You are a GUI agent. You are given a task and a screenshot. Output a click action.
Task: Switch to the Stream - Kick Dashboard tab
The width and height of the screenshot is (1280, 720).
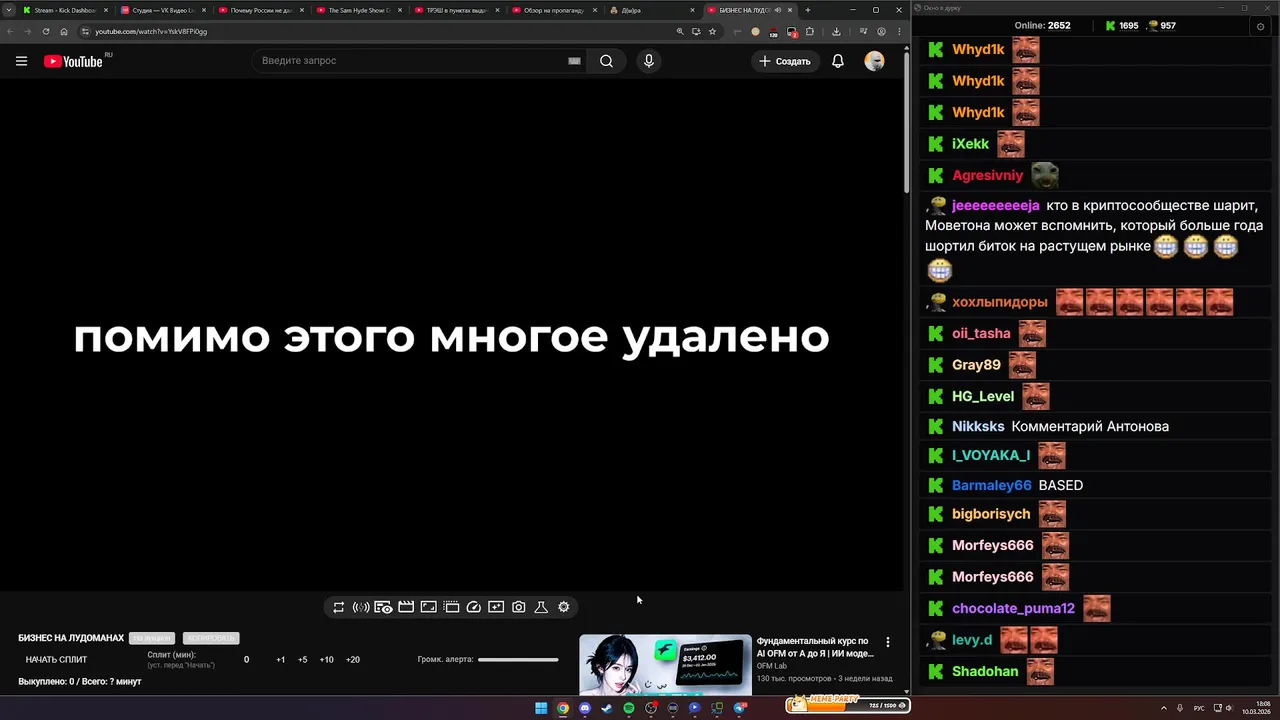click(x=65, y=10)
